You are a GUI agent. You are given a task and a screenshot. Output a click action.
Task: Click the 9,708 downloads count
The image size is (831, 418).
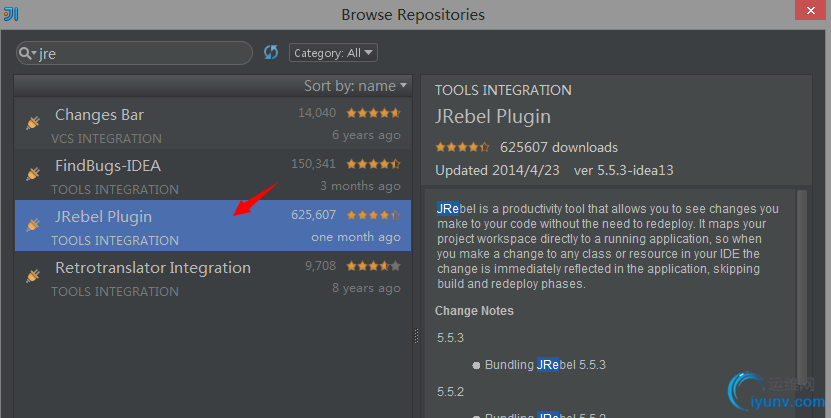(x=321, y=265)
